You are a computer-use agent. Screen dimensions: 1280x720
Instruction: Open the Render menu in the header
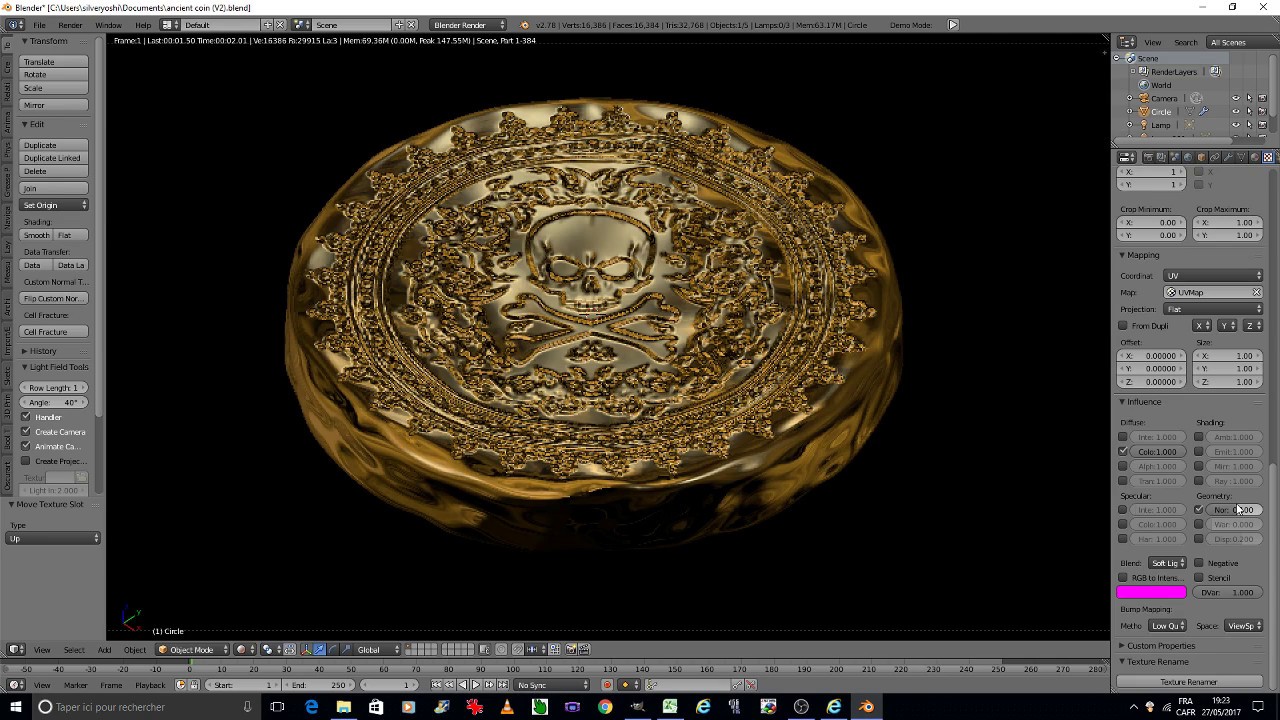click(70, 24)
